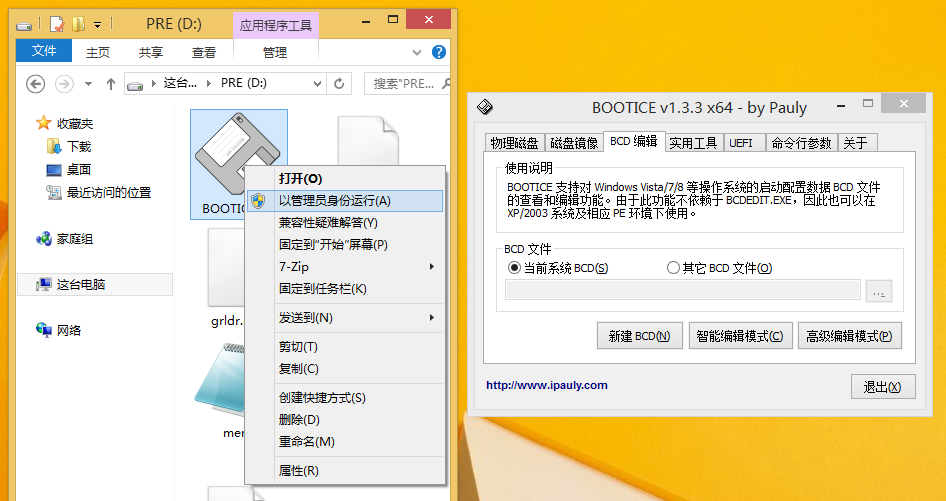Select 其它 BCD 文件 radio button
Screen dimensions: 946x501
(673, 267)
